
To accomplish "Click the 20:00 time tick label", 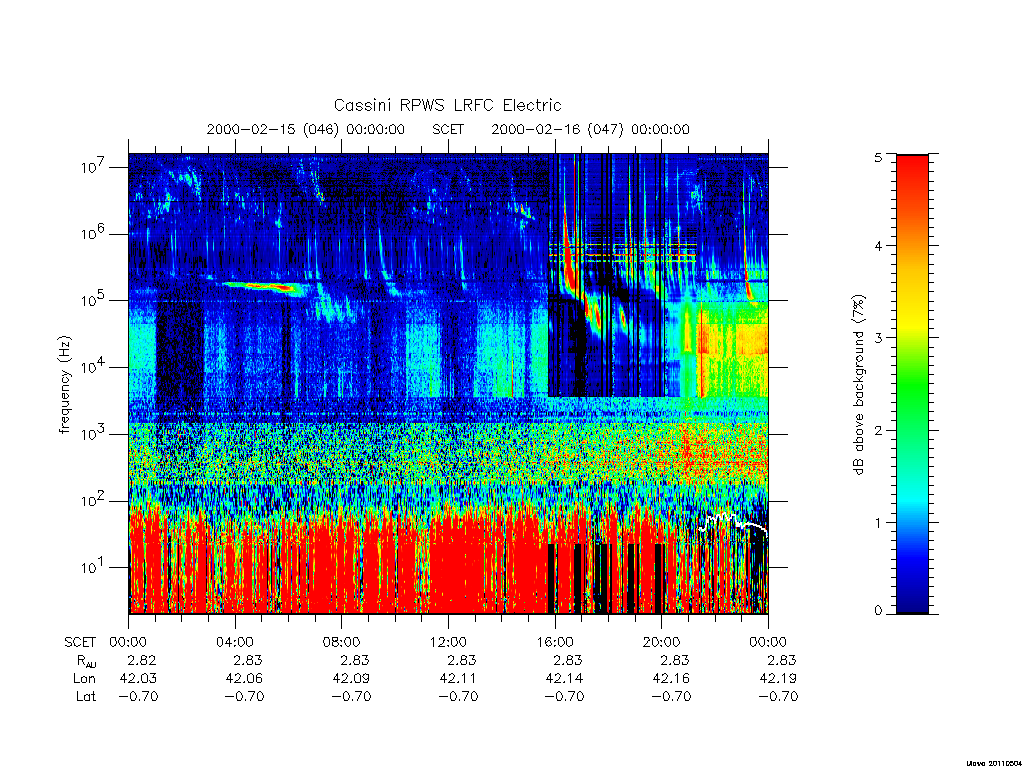I will tap(662, 642).
